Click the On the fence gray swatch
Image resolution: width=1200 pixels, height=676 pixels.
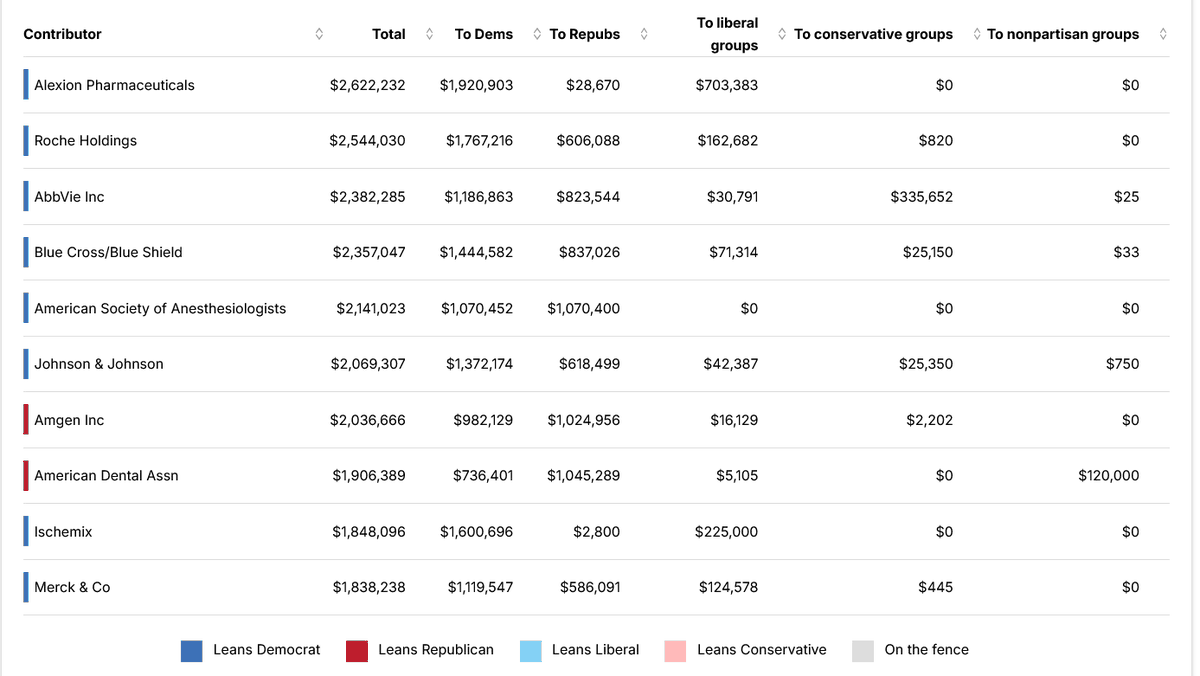[863, 651]
